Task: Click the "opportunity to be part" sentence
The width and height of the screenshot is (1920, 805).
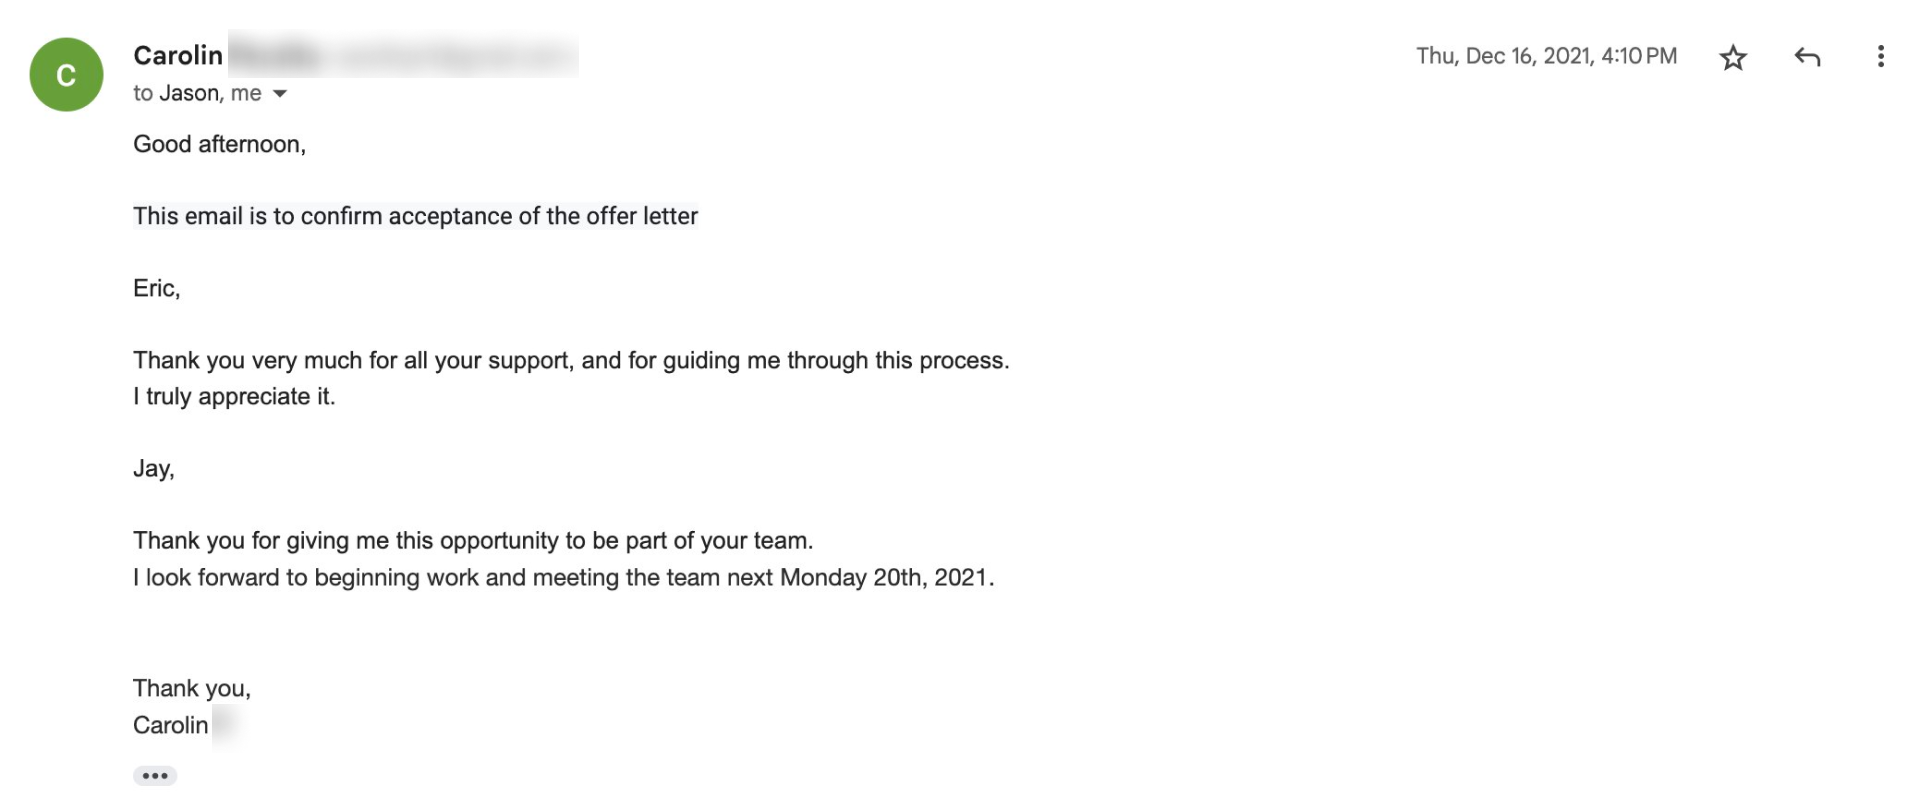Action: [x=473, y=540]
